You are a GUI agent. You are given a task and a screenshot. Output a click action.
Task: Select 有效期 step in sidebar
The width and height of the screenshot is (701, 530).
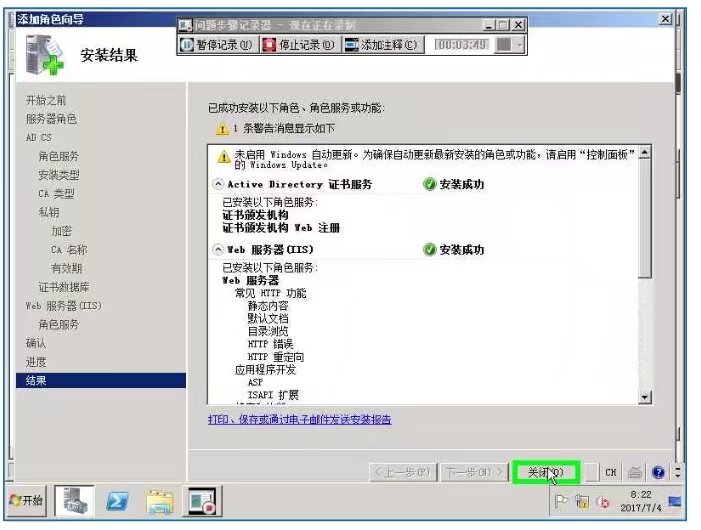click(67, 268)
